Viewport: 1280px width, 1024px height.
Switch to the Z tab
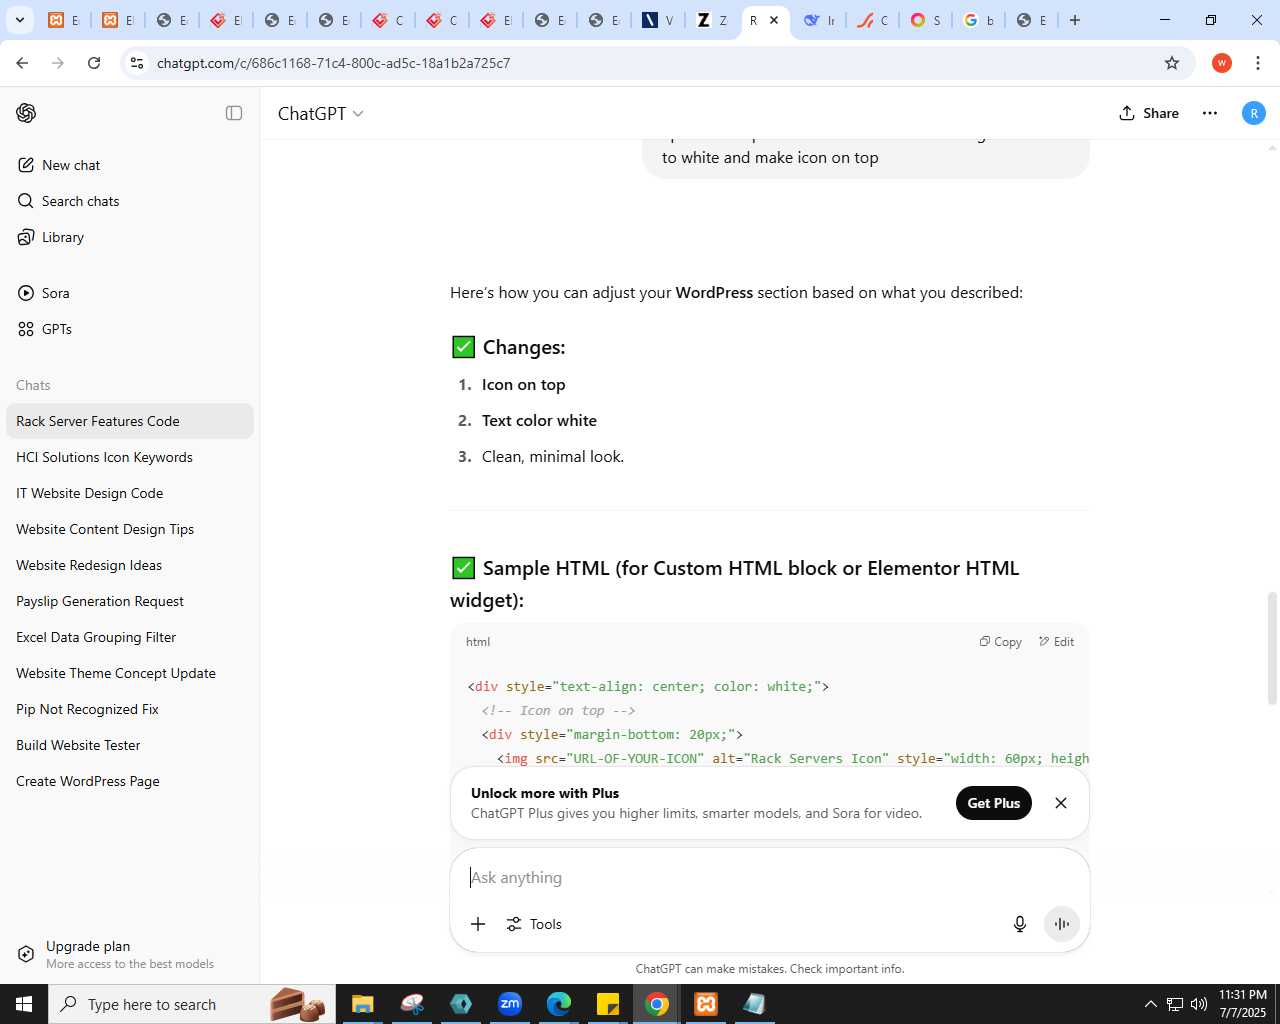click(712, 20)
